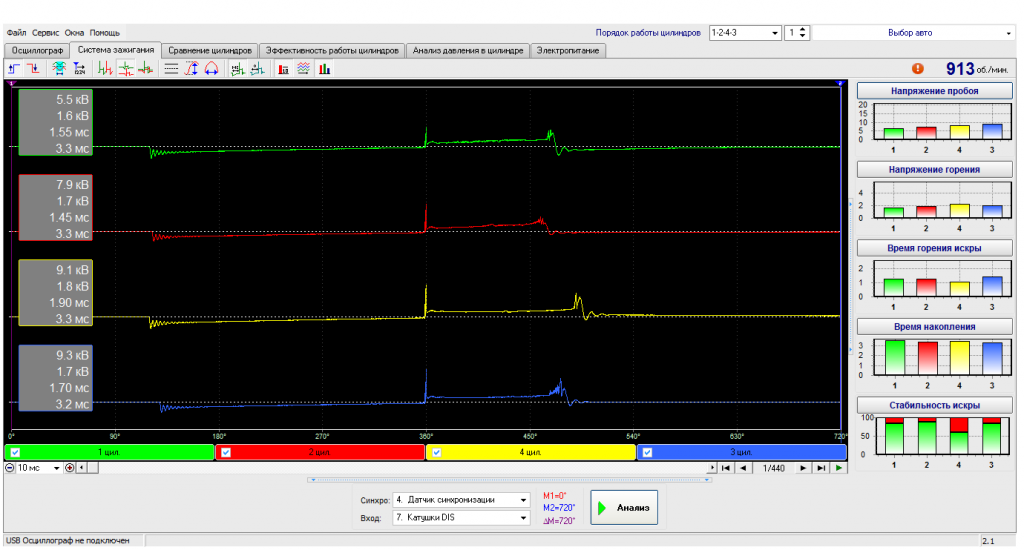Click cylinder 3 info box showing 9.3 кВ
Screen dimensions: 1024x550
click(56, 378)
